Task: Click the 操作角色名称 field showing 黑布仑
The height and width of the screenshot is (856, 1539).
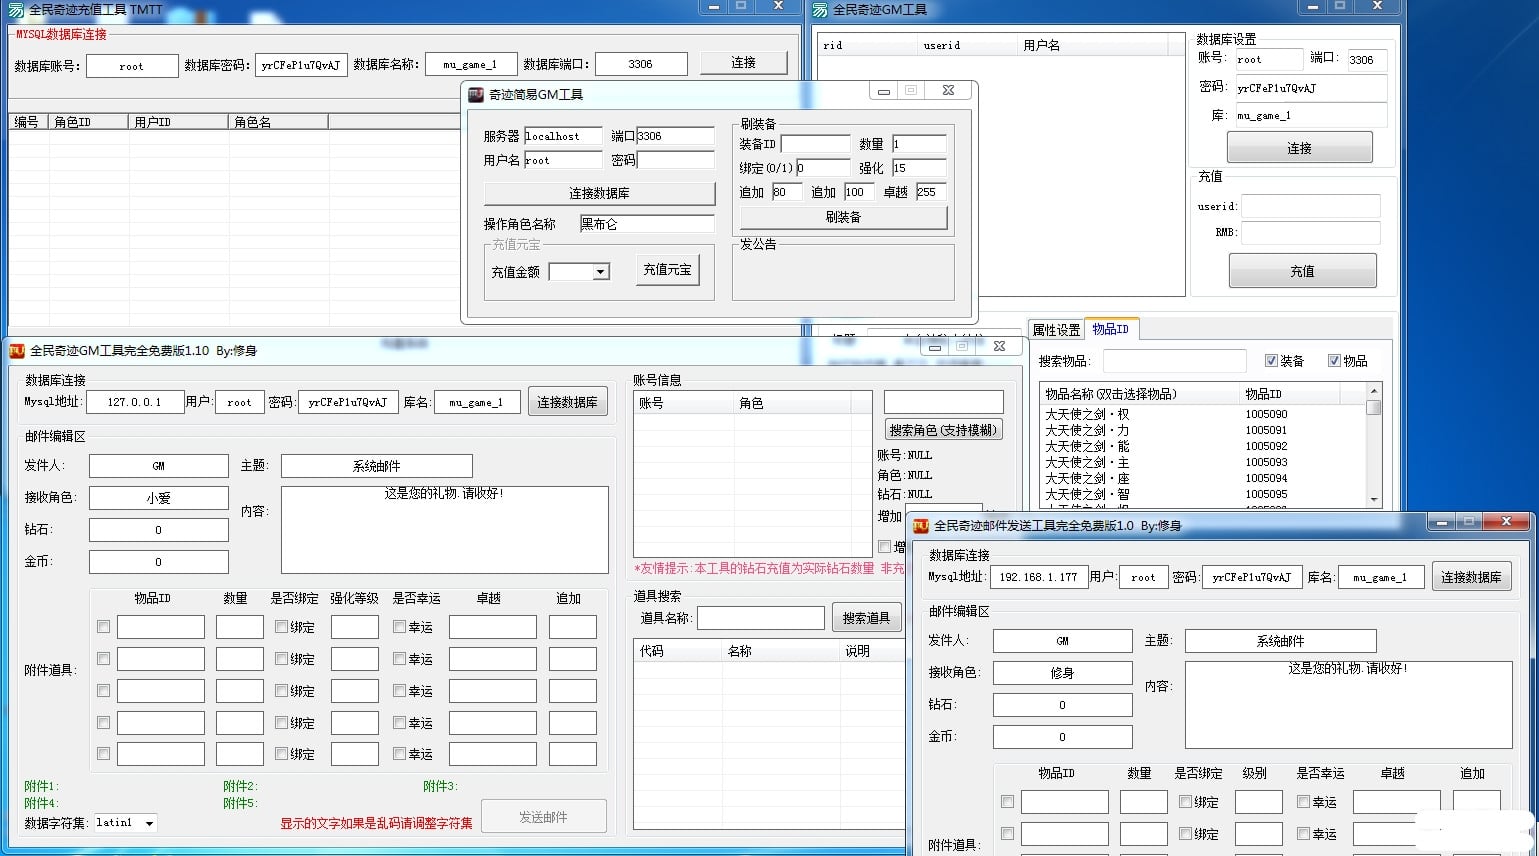Action: coord(647,224)
